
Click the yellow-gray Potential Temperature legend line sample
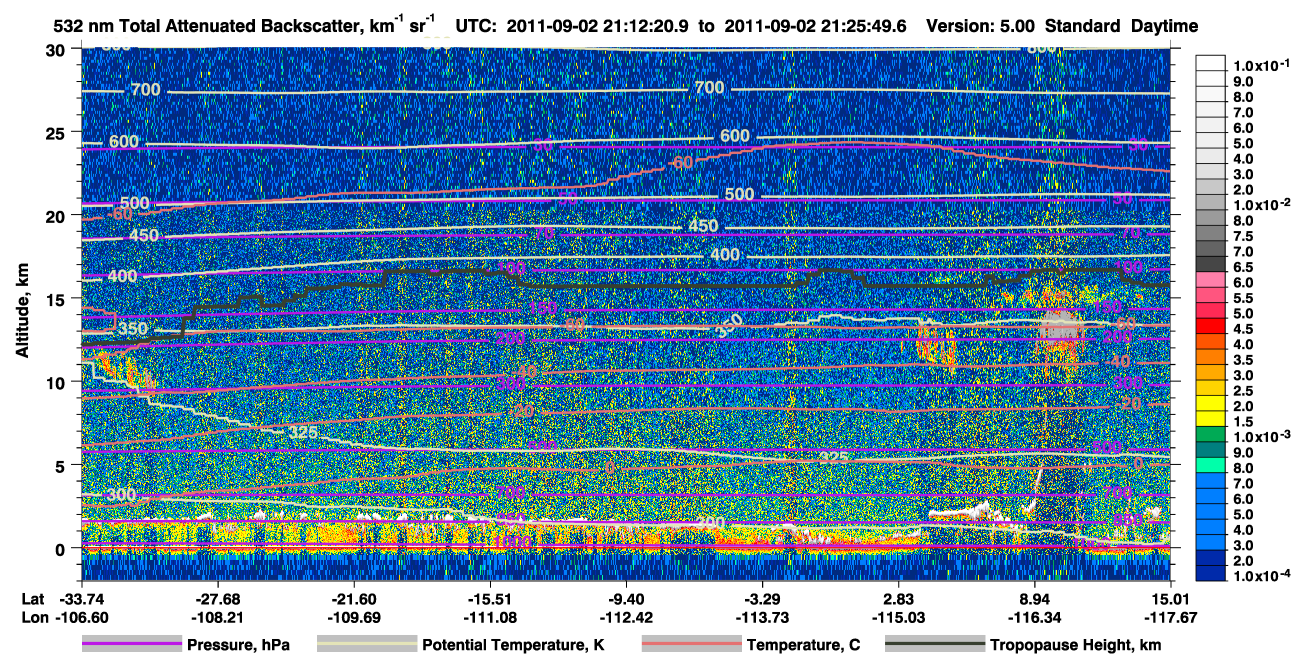[366, 645]
